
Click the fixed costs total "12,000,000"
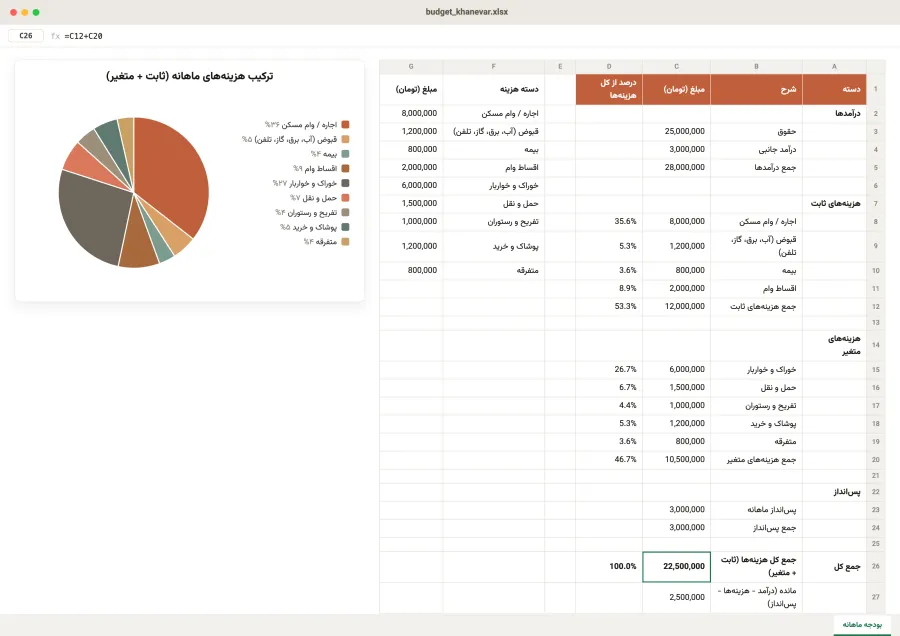pyautogui.click(x=676, y=307)
